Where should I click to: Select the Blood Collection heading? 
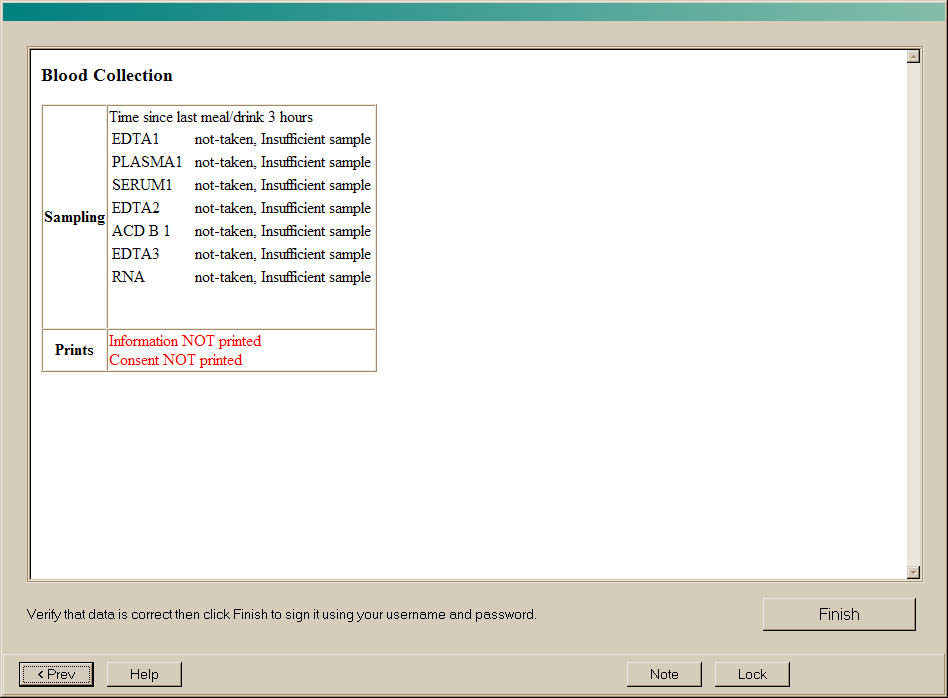[107, 76]
